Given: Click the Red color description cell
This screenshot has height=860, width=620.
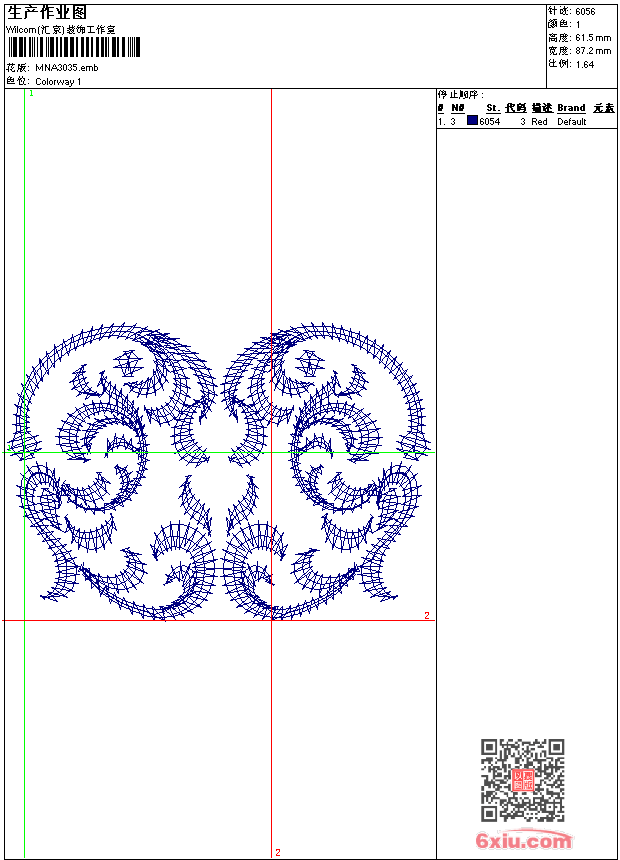Looking at the screenshot, I should [539, 122].
